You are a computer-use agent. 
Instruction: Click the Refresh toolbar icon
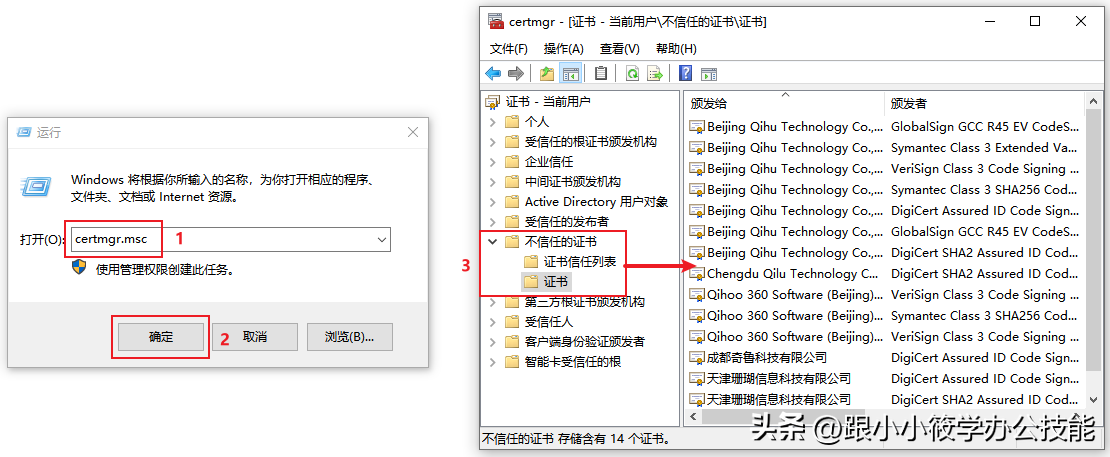pyautogui.click(x=632, y=73)
